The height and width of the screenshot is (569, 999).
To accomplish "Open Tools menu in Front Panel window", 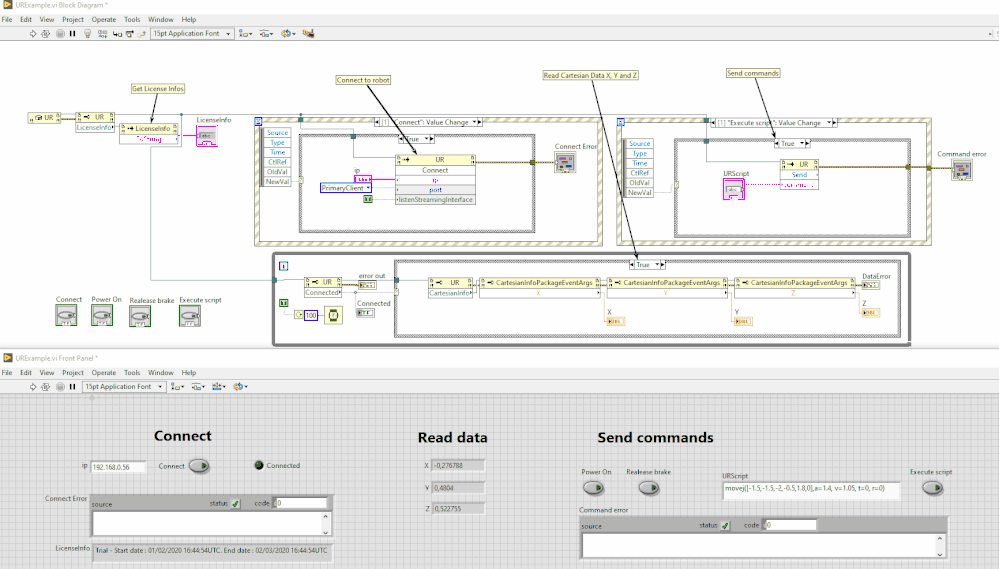I will point(132,372).
